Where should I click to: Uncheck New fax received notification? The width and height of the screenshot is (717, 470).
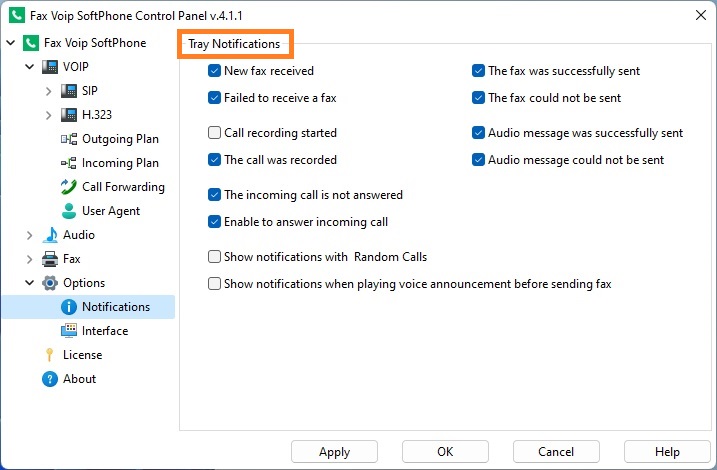point(214,71)
